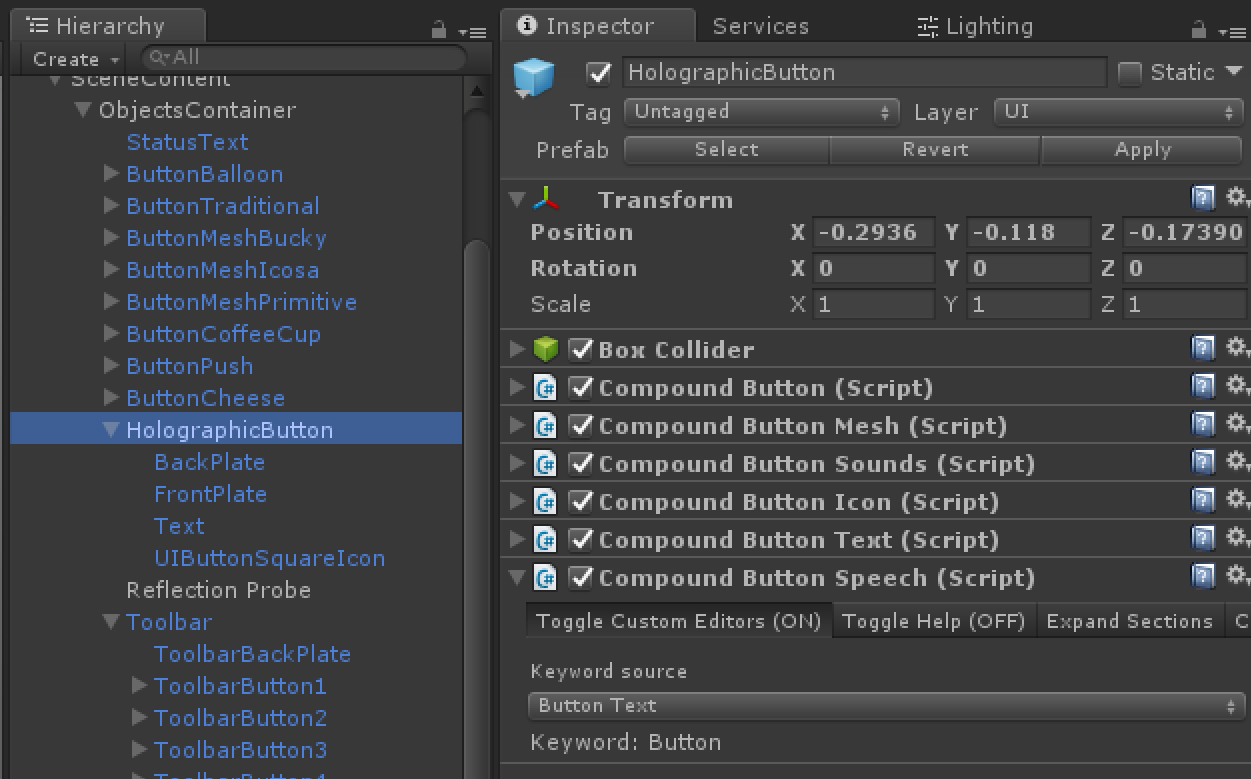Open Transform component gear settings menu
1251x779 pixels.
[1237, 197]
